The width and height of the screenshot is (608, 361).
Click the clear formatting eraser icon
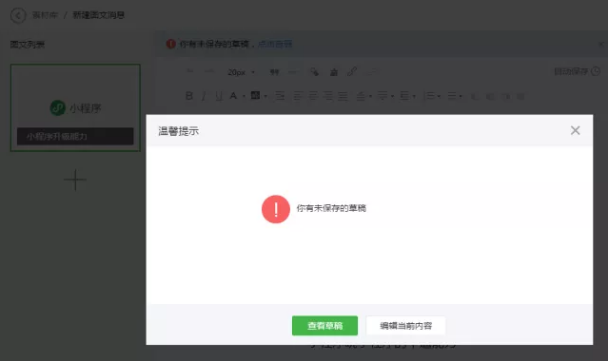(333, 72)
